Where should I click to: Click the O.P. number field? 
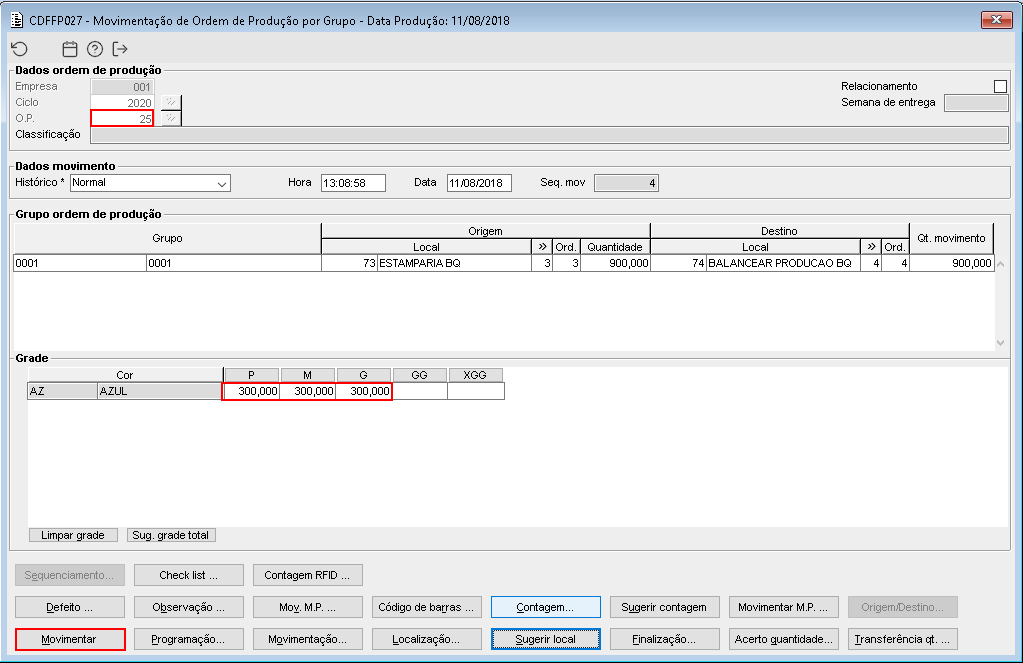point(122,118)
